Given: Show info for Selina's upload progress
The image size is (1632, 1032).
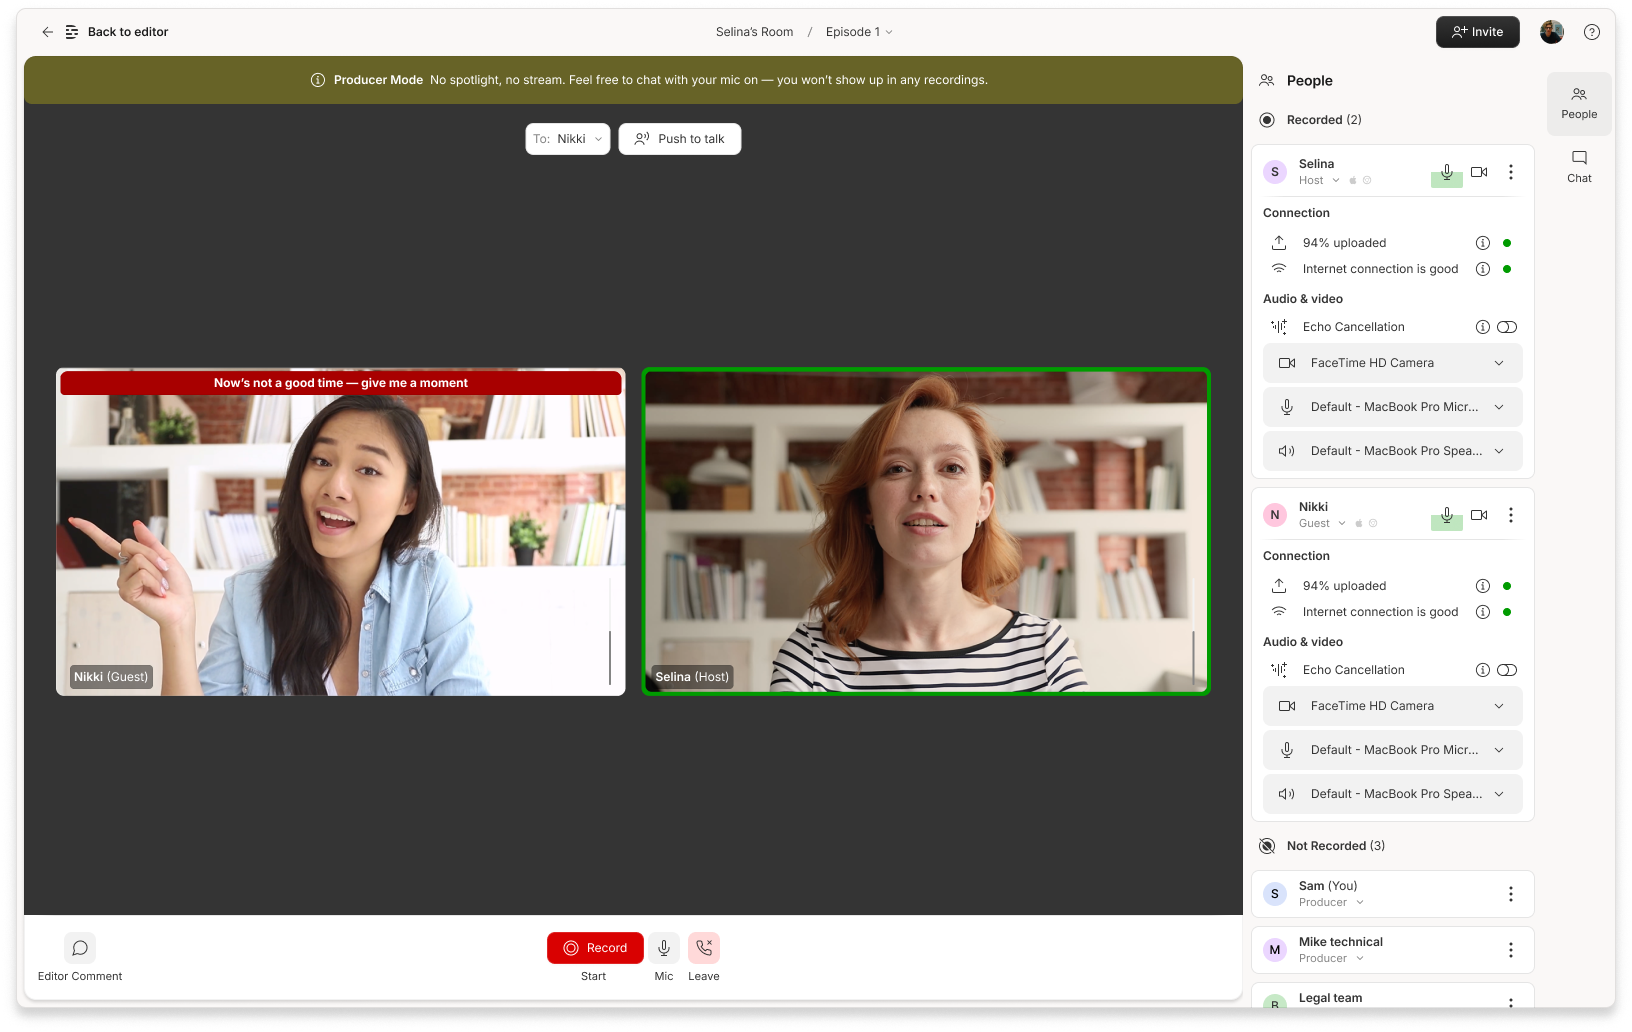Looking at the screenshot, I should point(1482,243).
